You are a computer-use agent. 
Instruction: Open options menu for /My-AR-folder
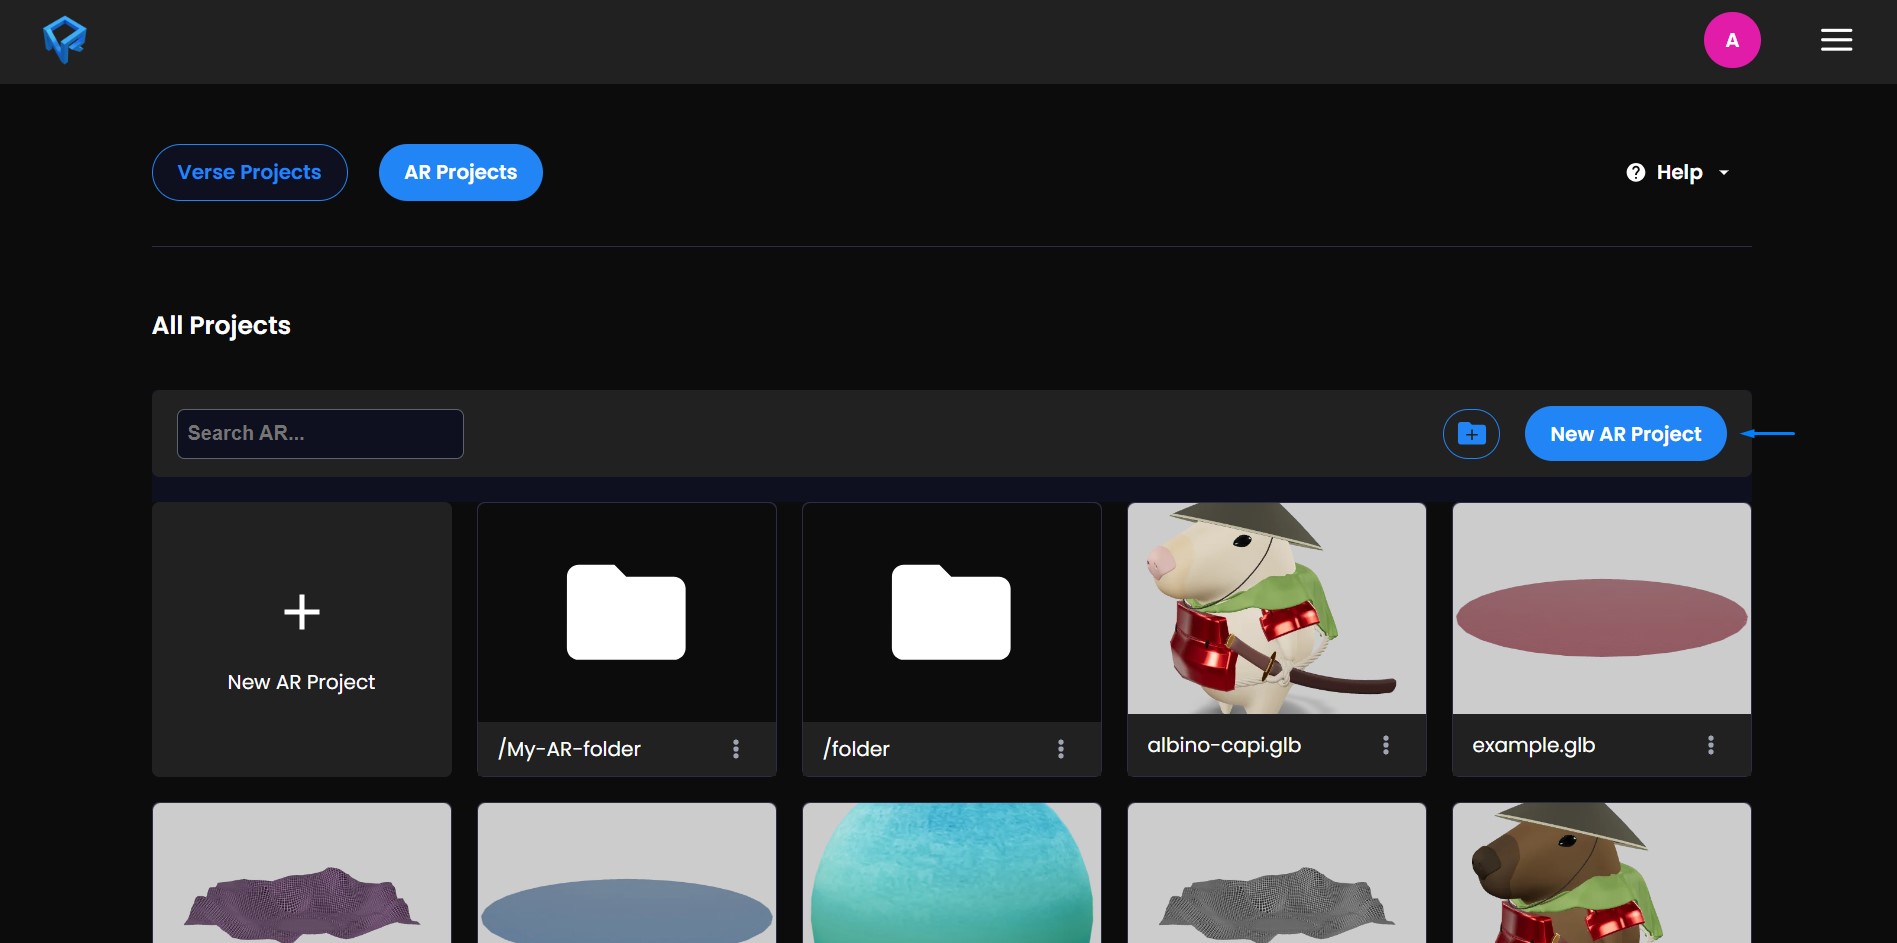point(736,749)
